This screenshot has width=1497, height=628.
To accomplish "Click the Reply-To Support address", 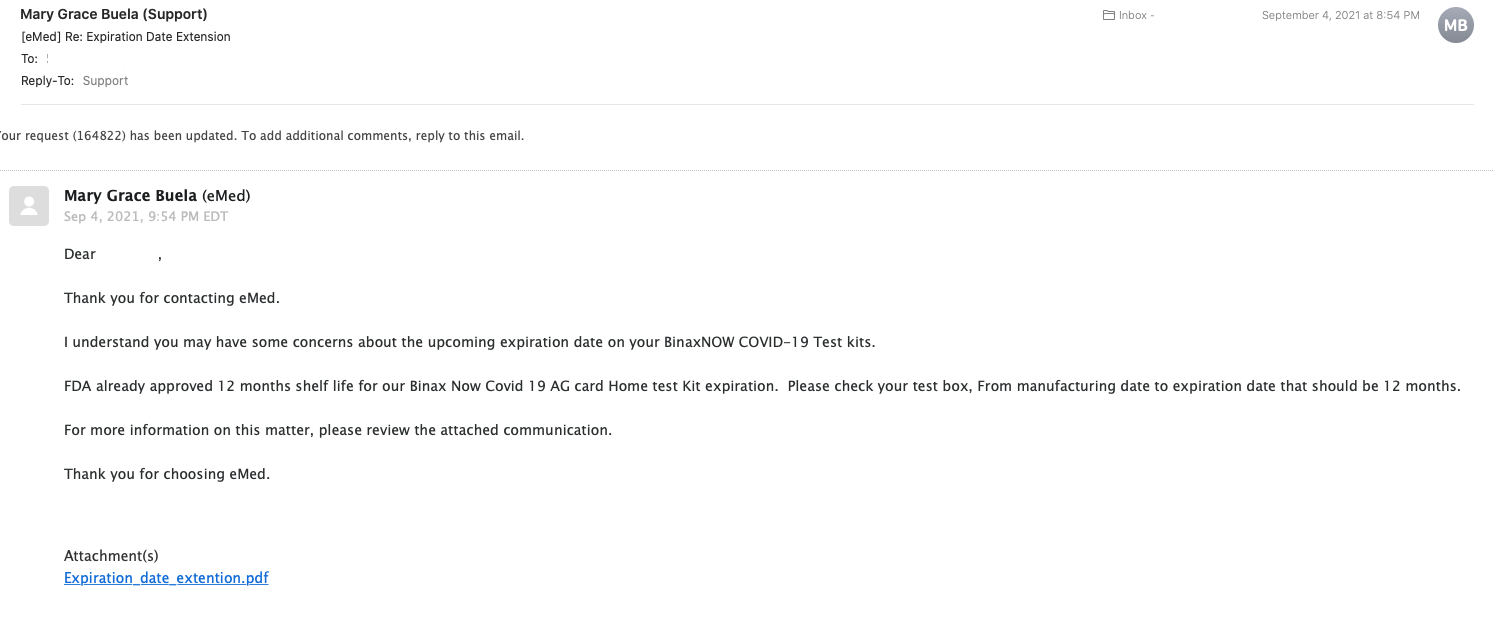I will (x=105, y=81).
